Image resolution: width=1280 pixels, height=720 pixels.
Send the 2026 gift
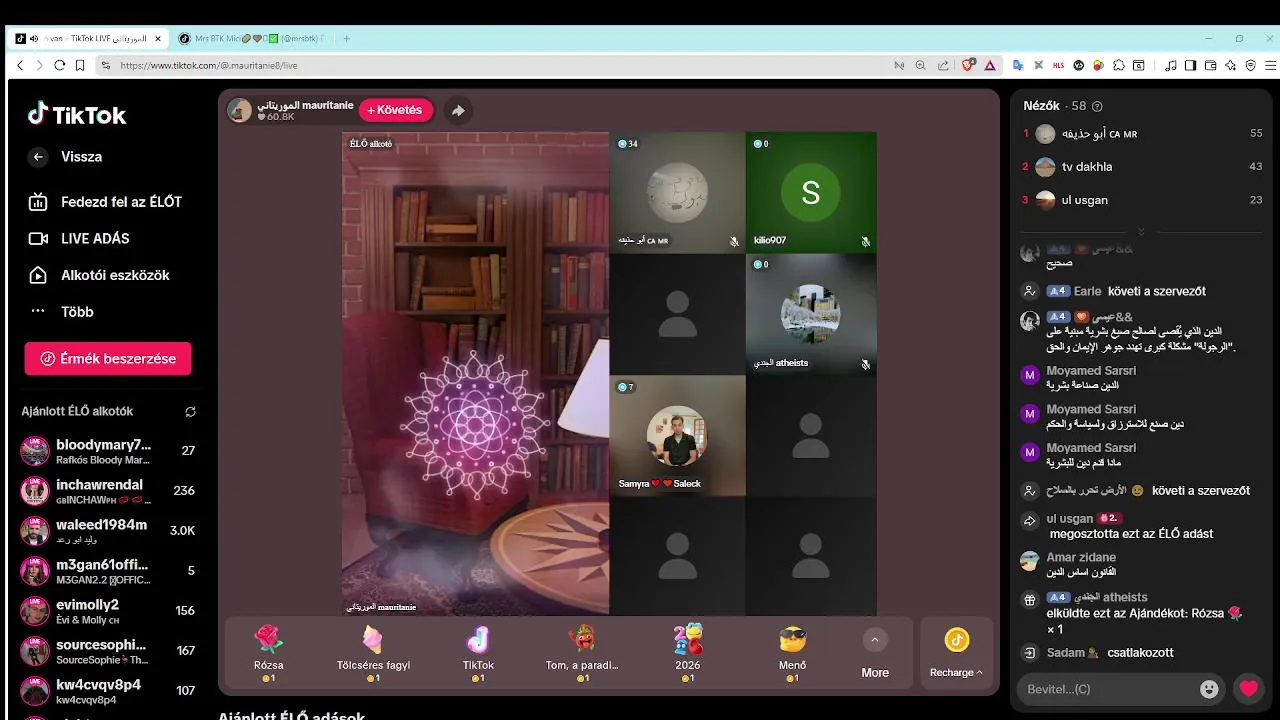(688, 653)
